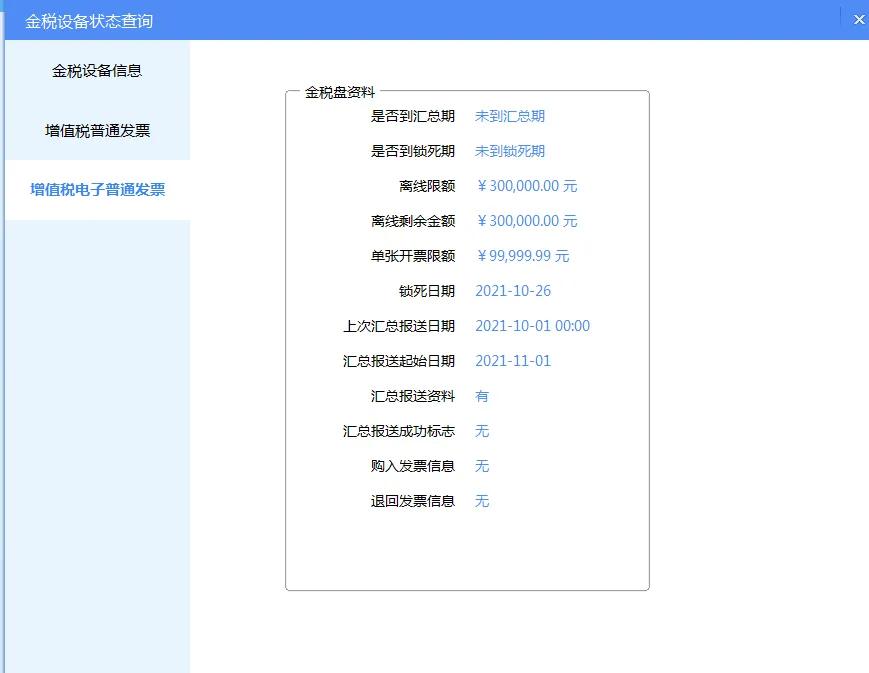Click the 未到汇总期 status value
Viewport: 869px width, 673px height.
(x=510, y=116)
